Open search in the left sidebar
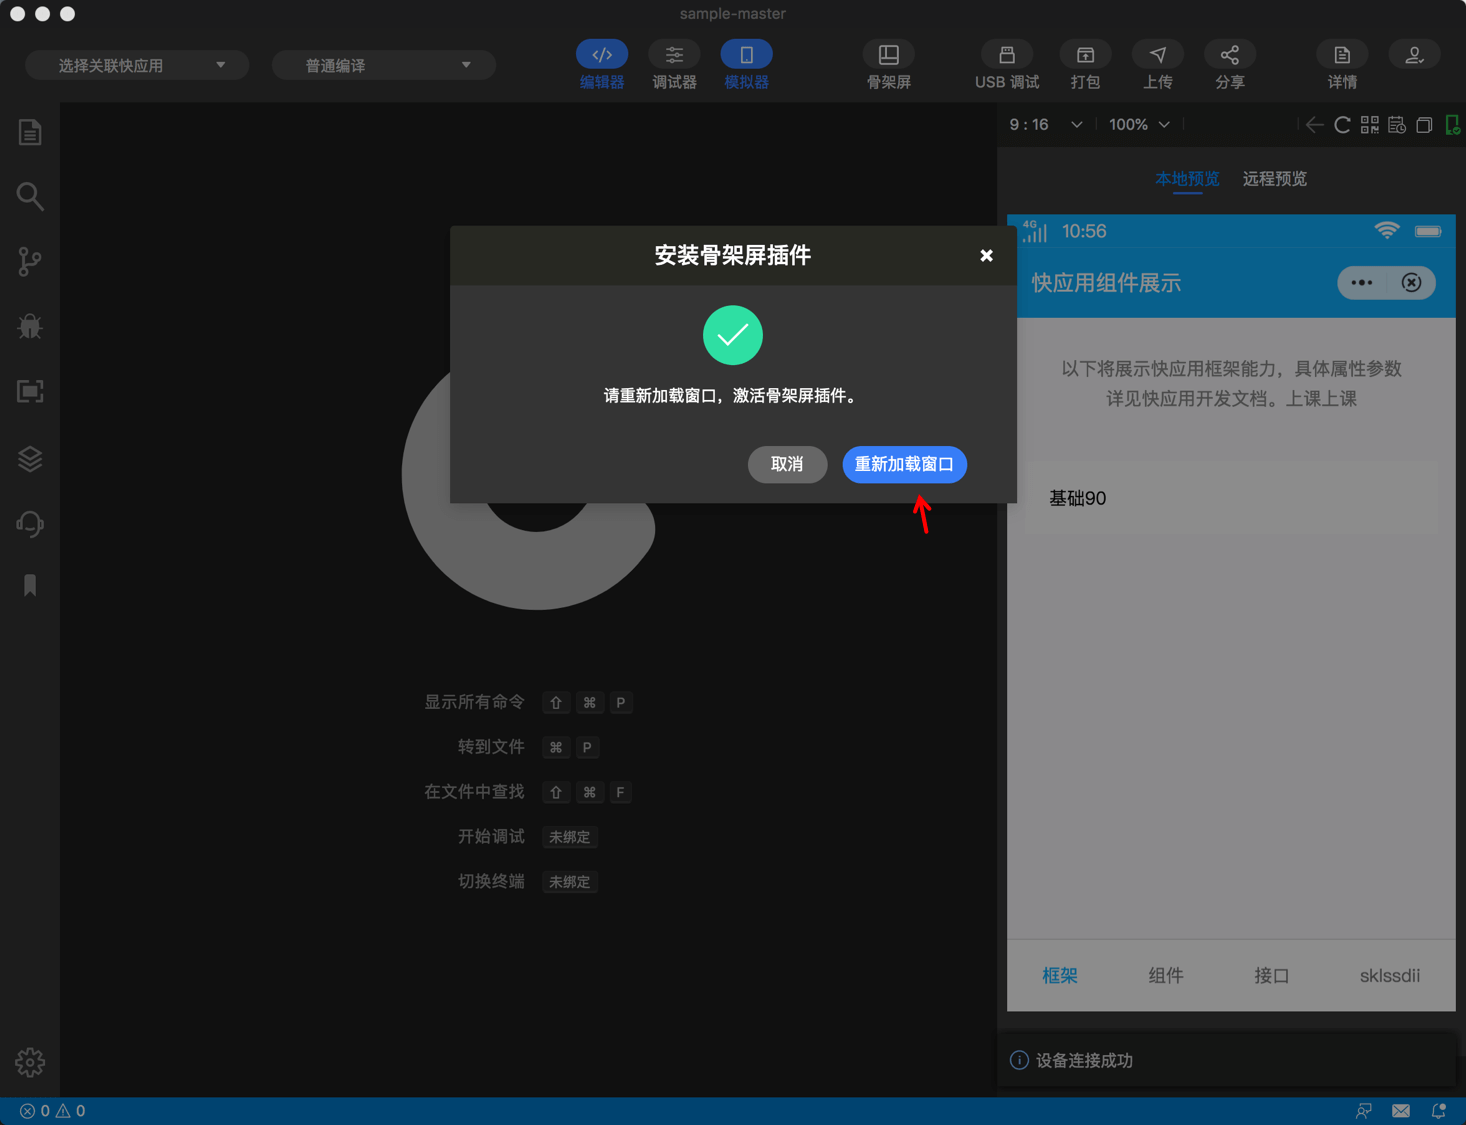The width and height of the screenshot is (1466, 1125). [x=29, y=196]
